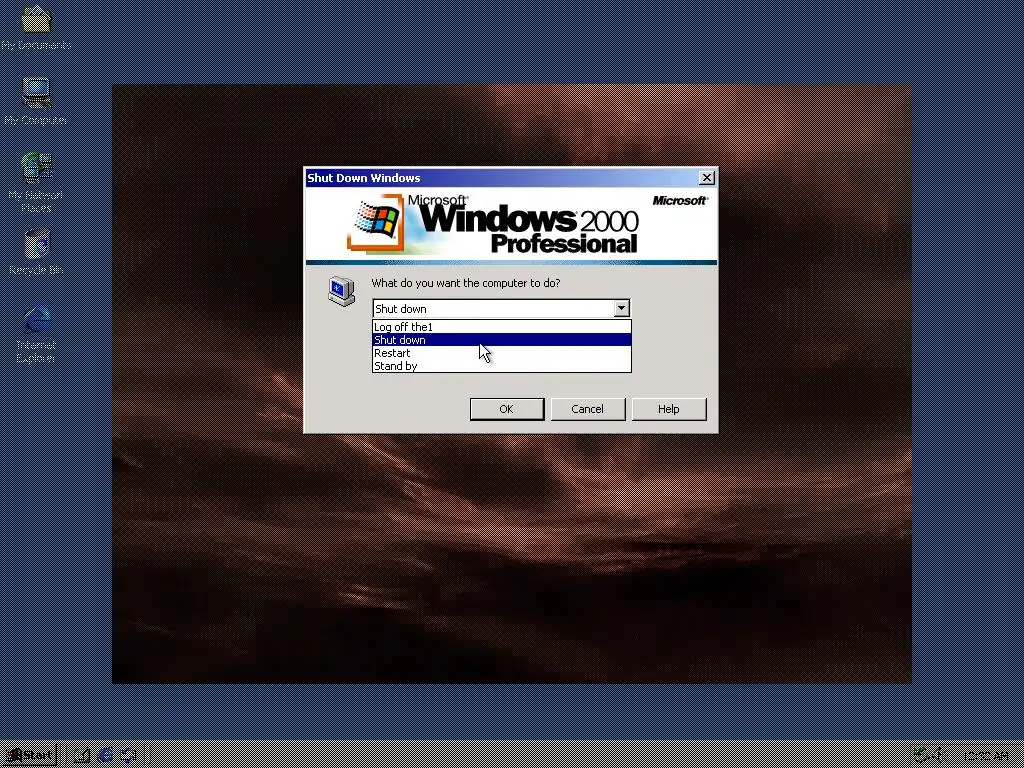The height and width of the screenshot is (768, 1024).
Task: Launch Internet Explorer from quick launch
Action: click(x=105, y=756)
